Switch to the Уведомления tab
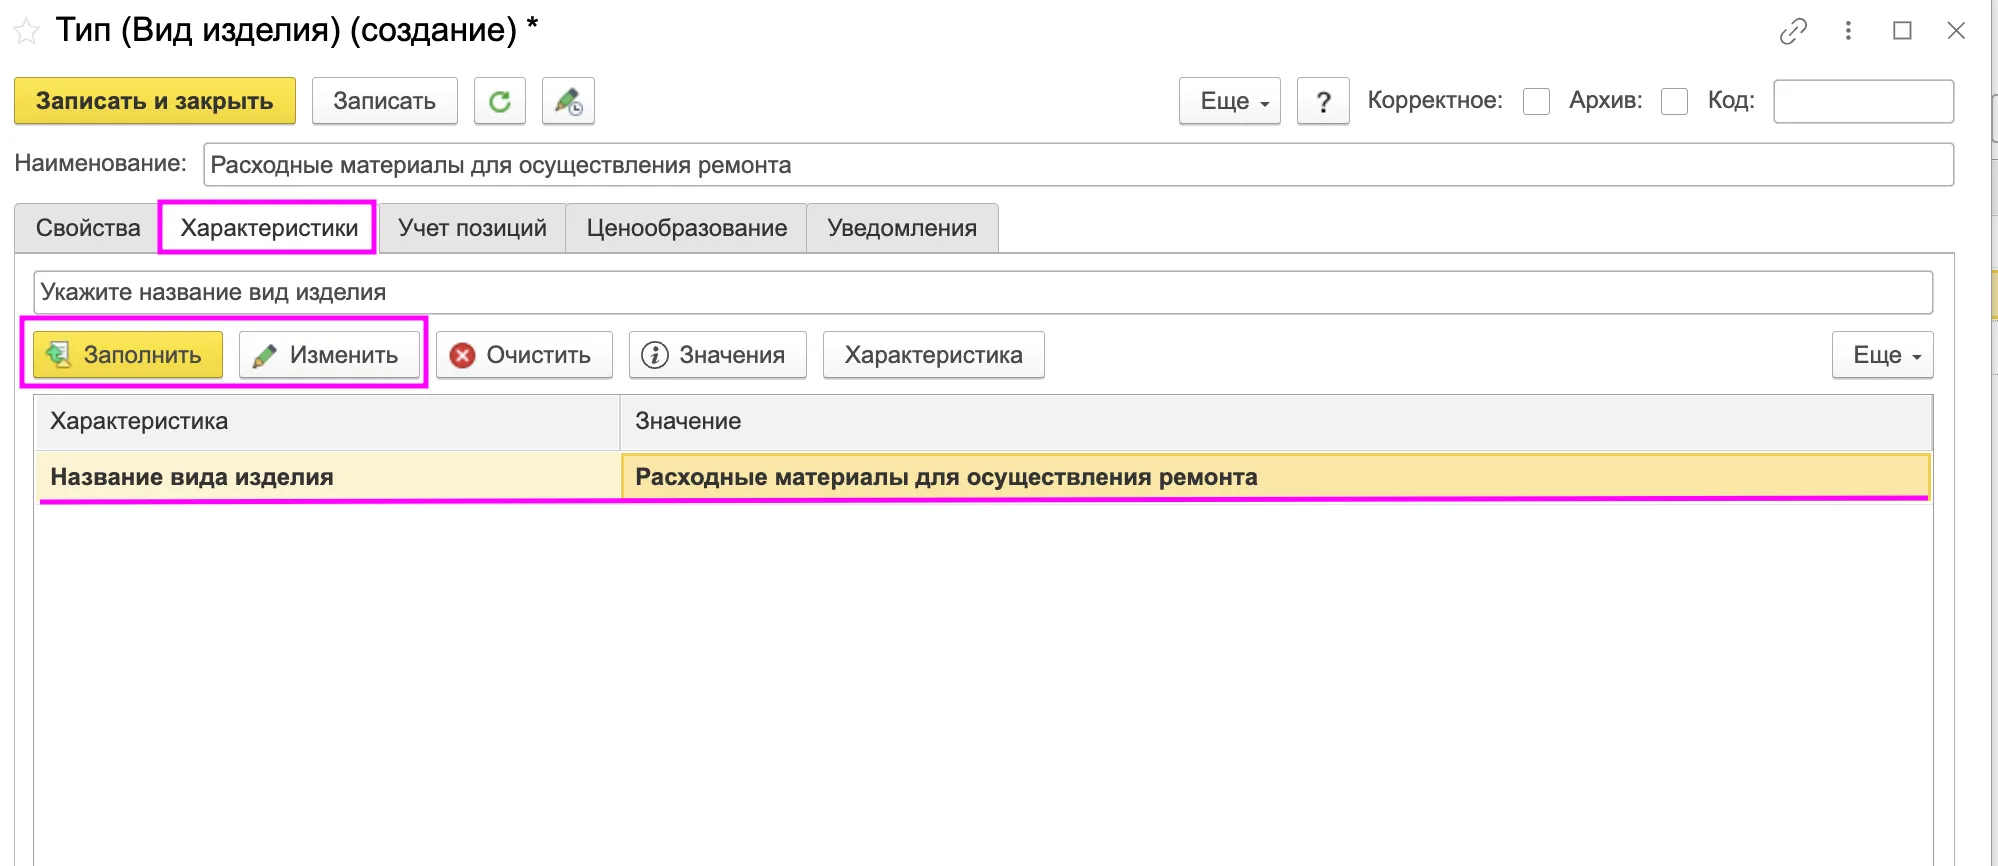 (x=902, y=228)
